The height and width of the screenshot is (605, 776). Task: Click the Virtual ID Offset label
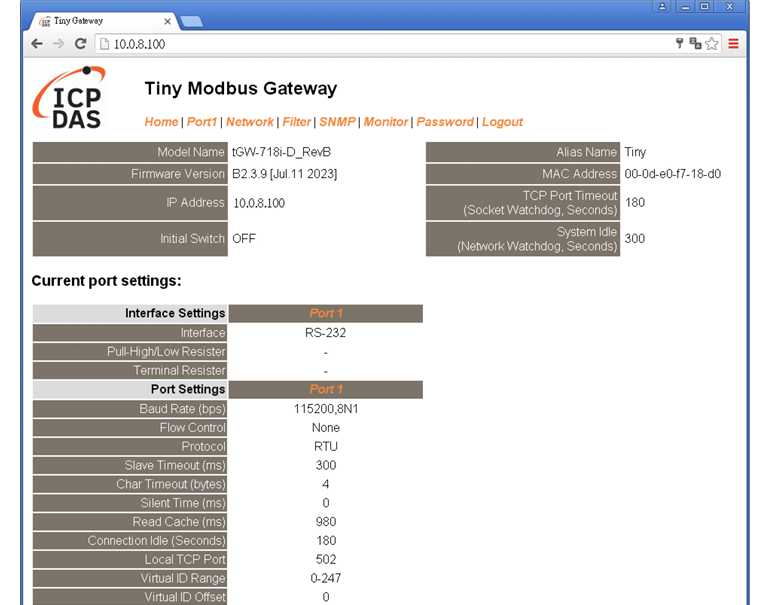pyautogui.click(x=130, y=597)
